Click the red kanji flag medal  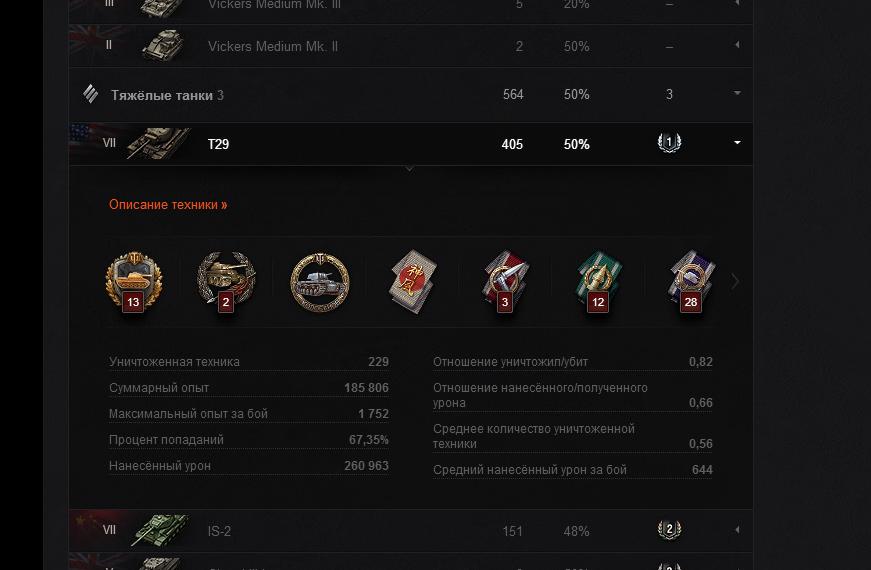(412, 281)
